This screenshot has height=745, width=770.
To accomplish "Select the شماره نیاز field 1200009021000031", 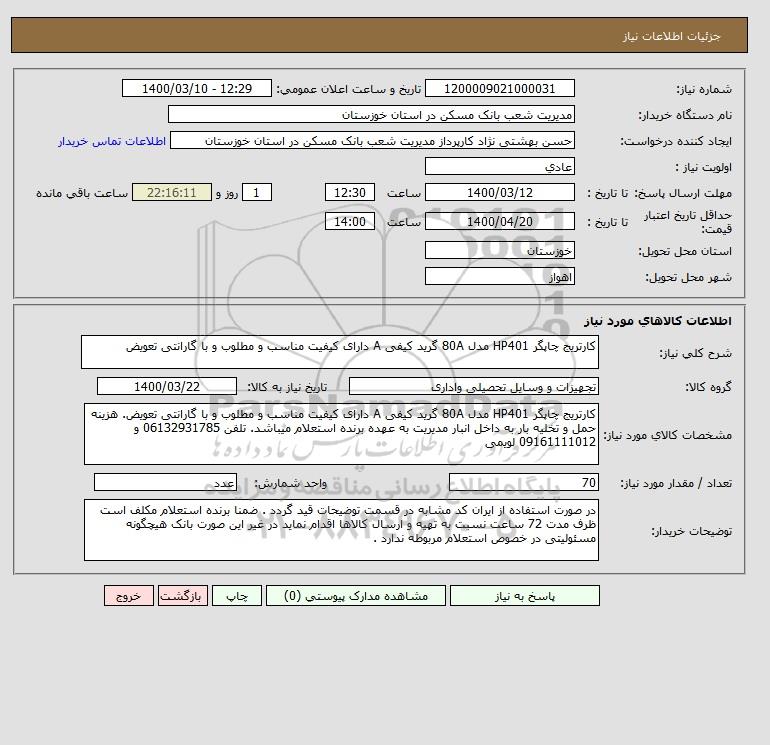I will pyautogui.click(x=499, y=89).
